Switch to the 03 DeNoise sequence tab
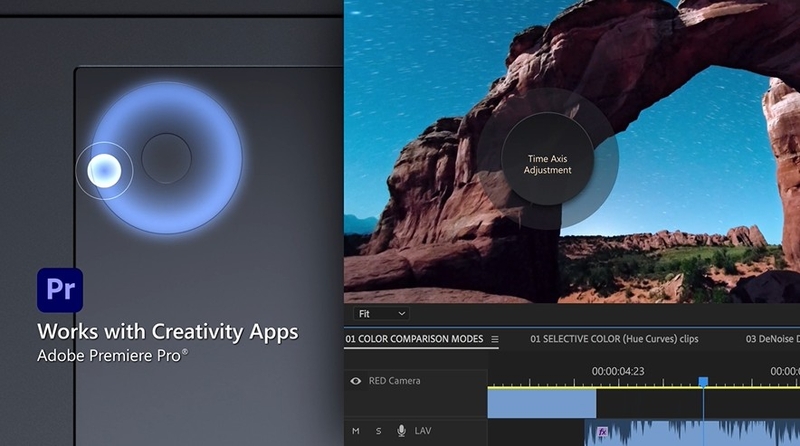Viewport: 800px width, 446px height. 772,339
